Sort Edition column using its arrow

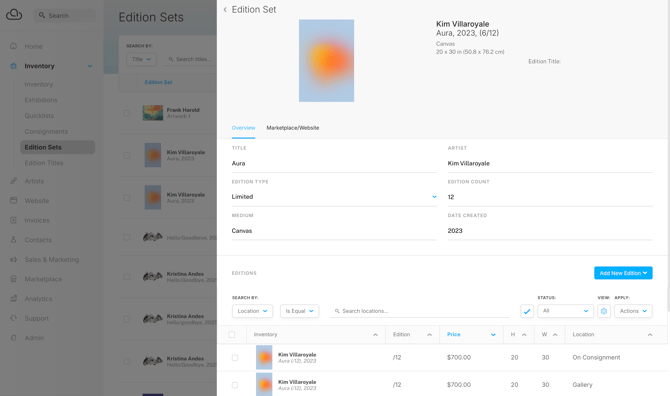[429, 334]
